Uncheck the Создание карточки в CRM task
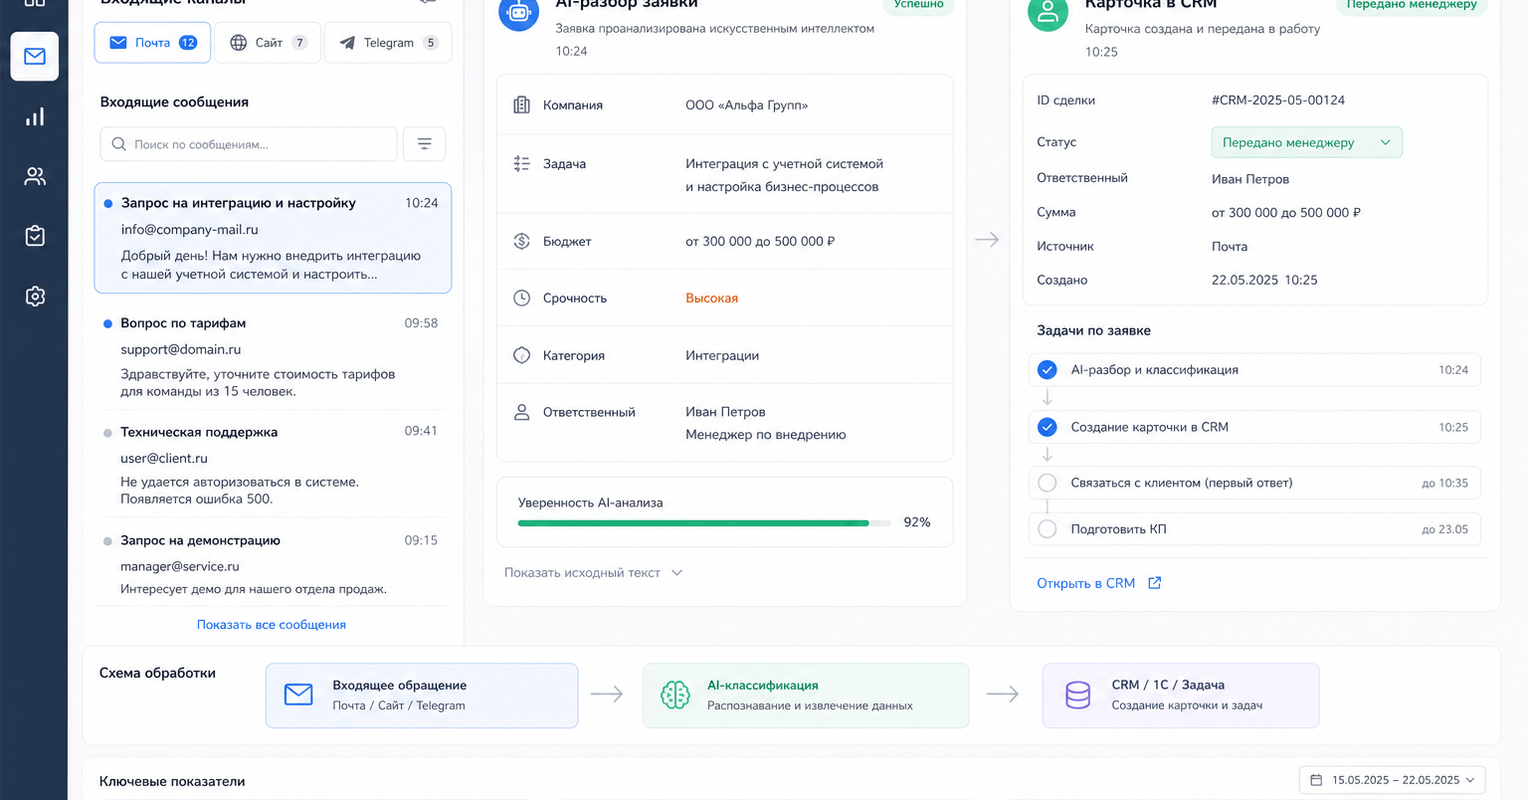1528x800 pixels. point(1047,427)
